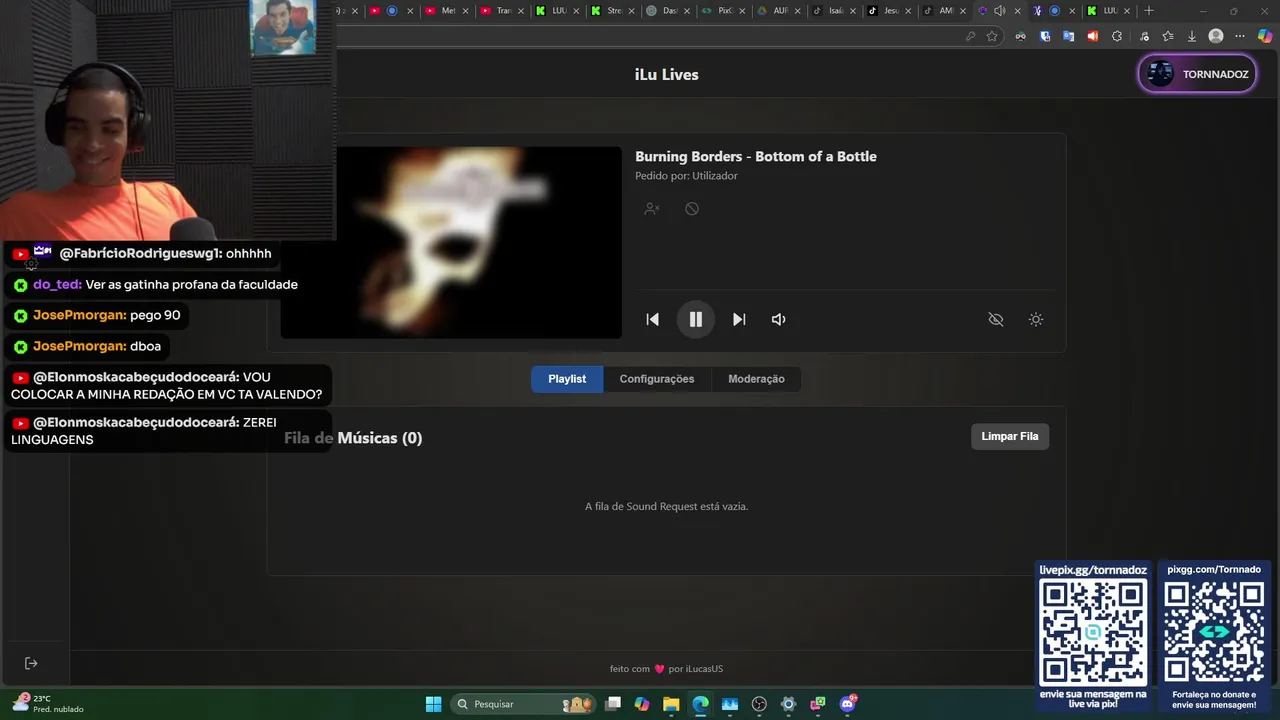Image resolution: width=1280 pixels, height=720 pixels.
Task: Open Task View on the taskbar
Action: point(613,704)
